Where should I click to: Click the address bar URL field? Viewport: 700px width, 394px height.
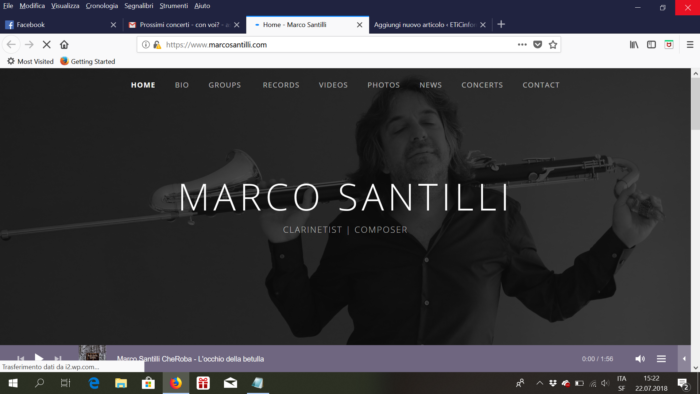339,45
